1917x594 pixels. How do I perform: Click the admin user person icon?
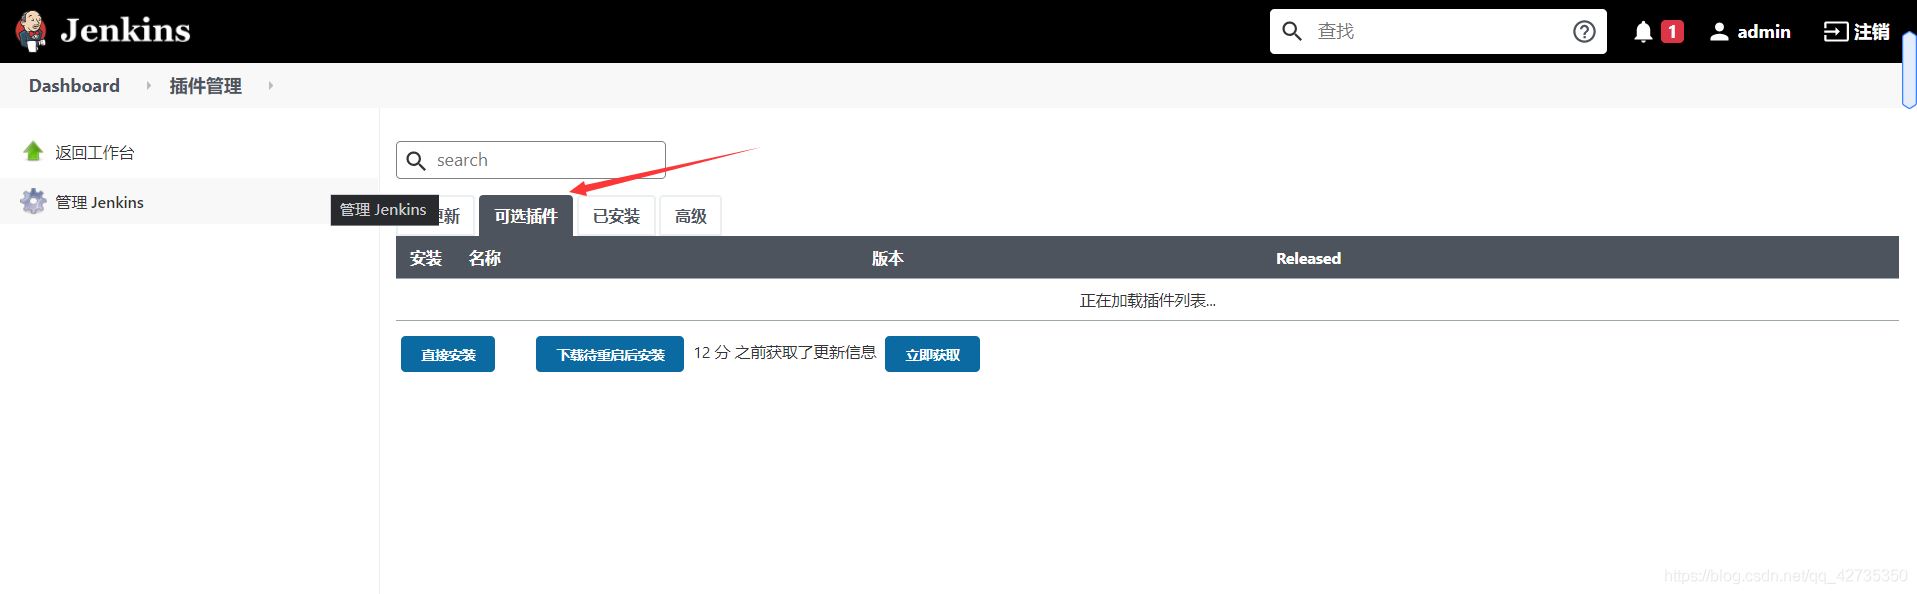tap(1719, 32)
